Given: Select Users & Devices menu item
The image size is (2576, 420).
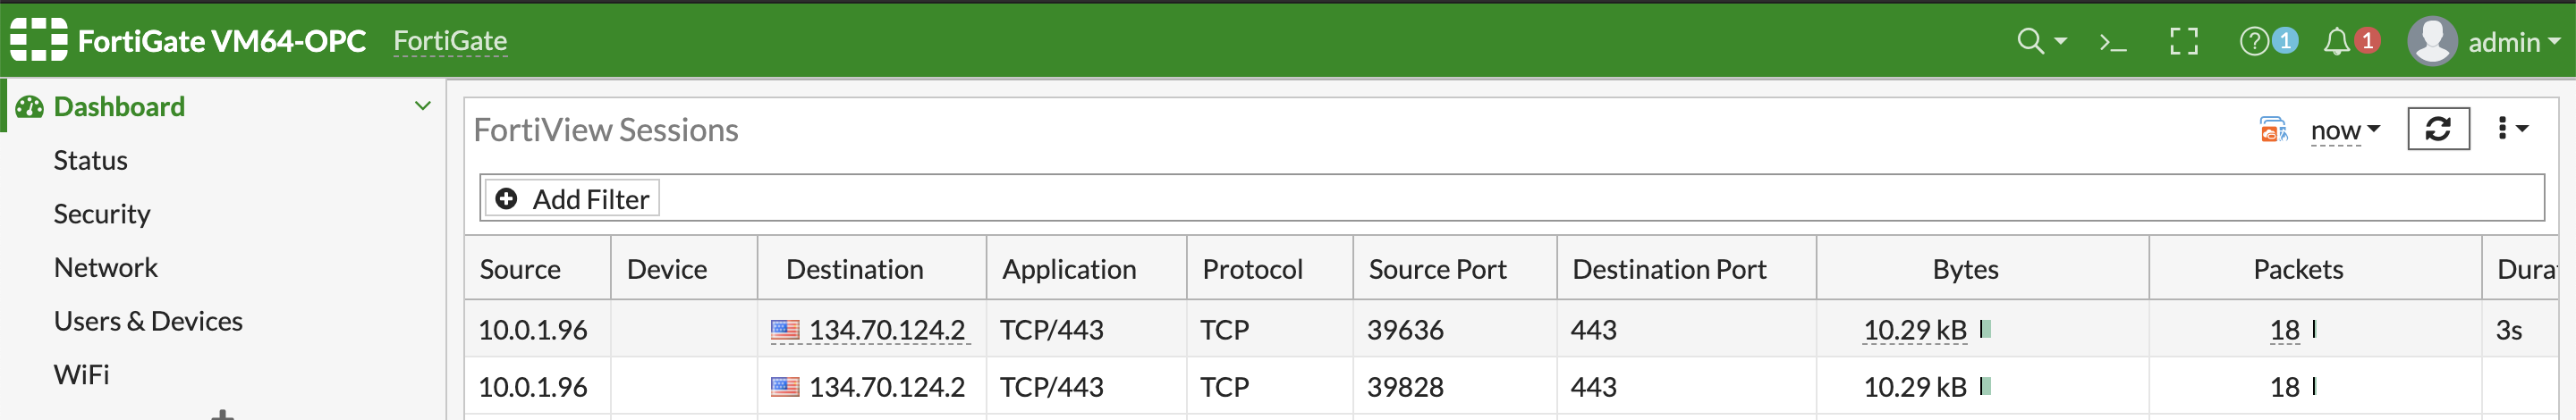Looking at the screenshot, I should 148,321.
